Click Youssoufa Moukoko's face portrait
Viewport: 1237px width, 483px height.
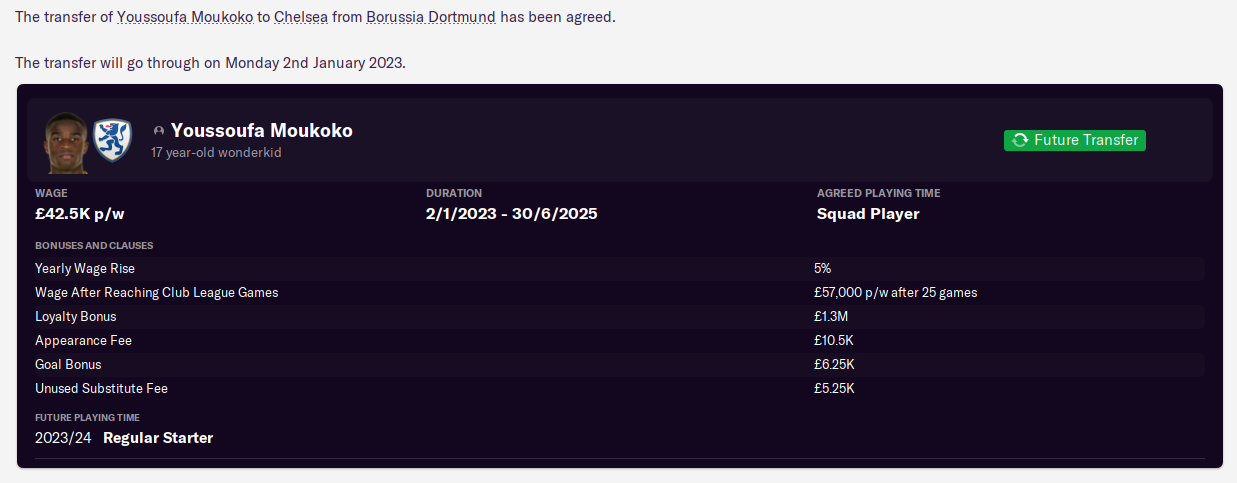(65, 141)
